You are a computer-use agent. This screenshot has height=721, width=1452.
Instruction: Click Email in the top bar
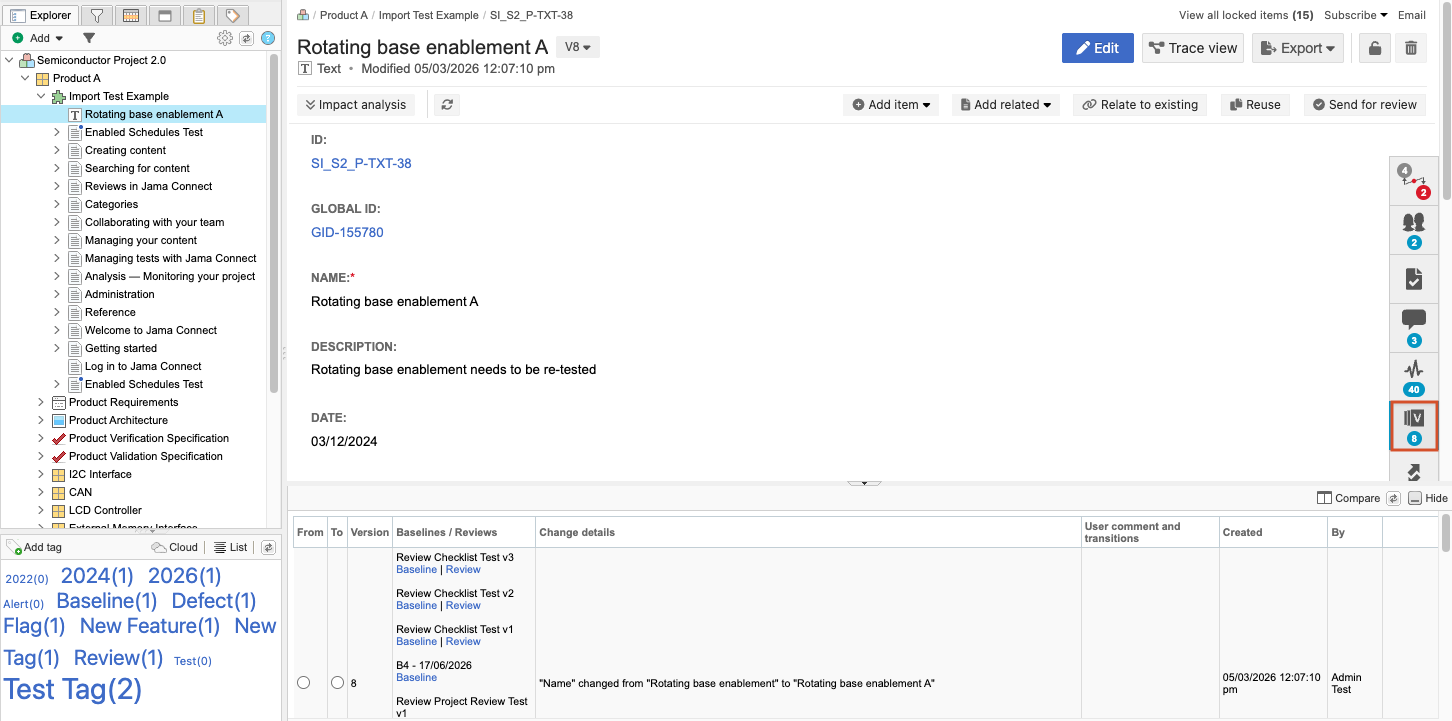1411,15
